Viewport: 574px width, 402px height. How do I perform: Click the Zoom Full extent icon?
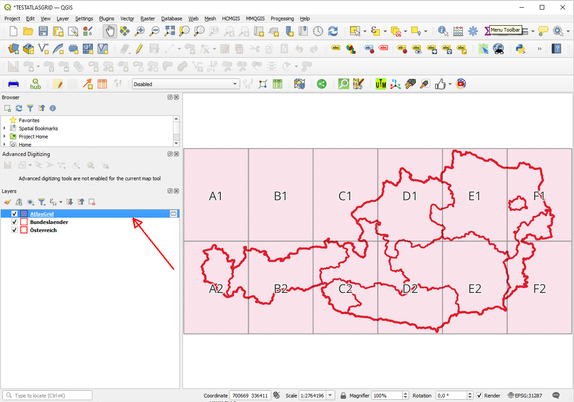(169, 31)
